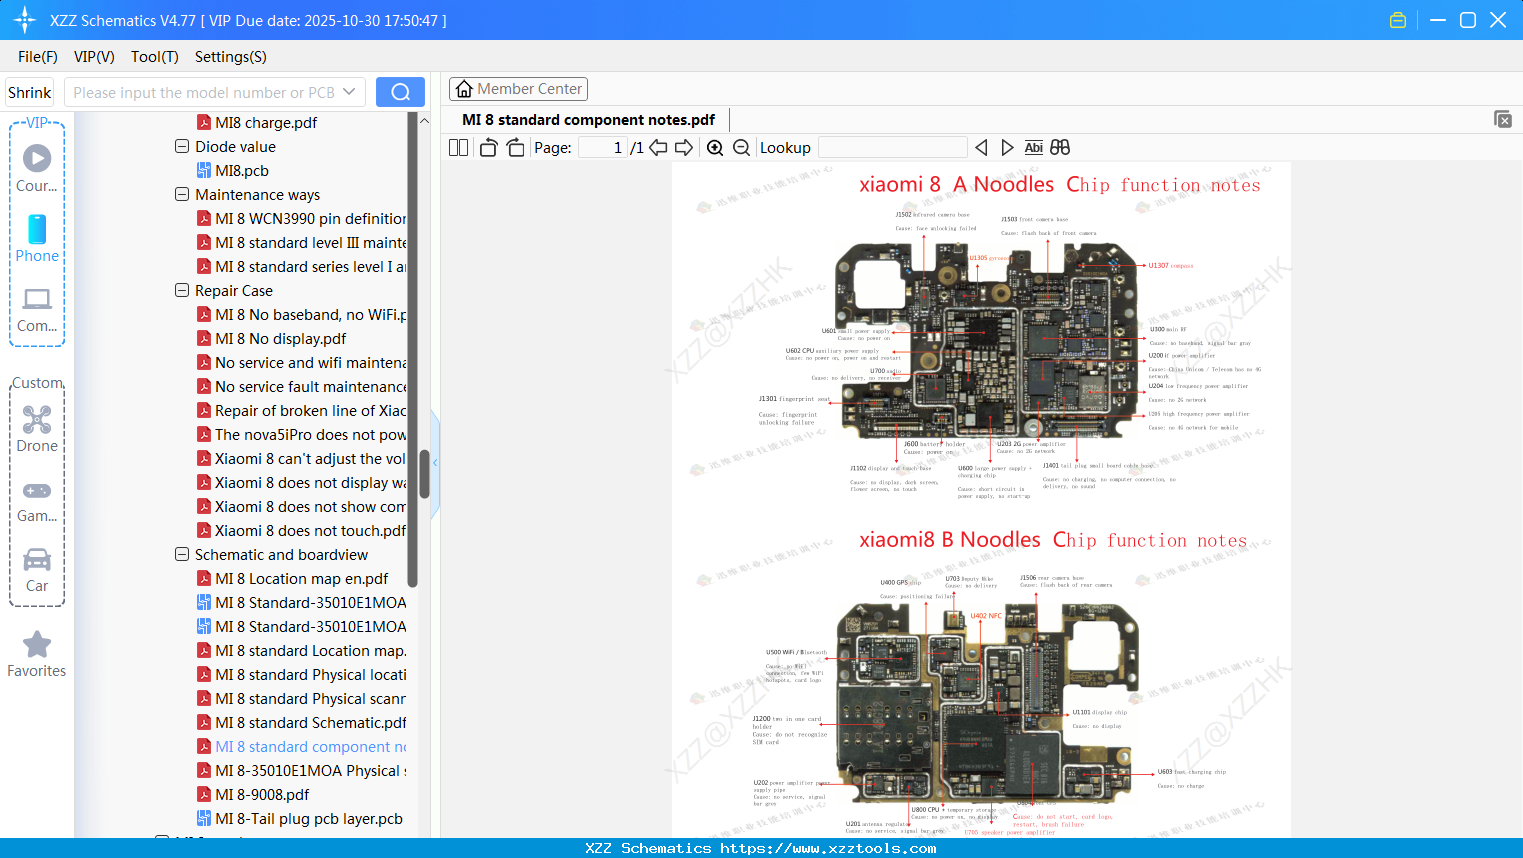This screenshot has height=858, width=1523.
Task: Rotate the PDF page counterclockwise
Action: point(487,147)
